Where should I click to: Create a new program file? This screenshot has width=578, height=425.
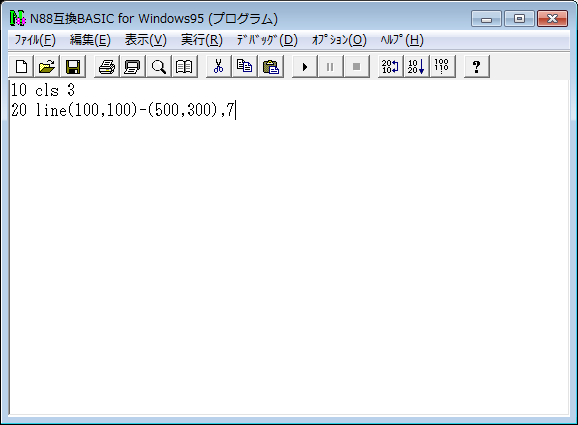tap(21, 67)
